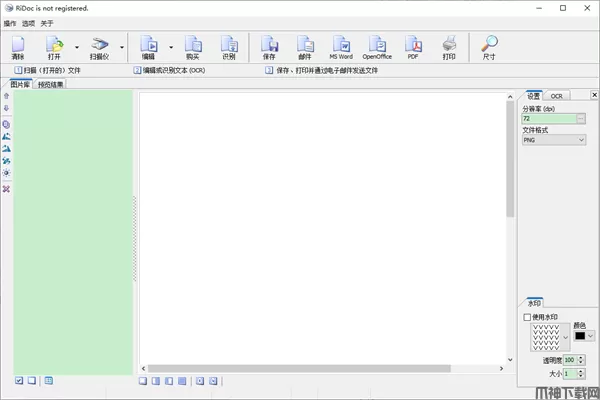Click the 扫描仪 (Scanner) toolbar icon
Viewport: 600px width, 400px height.
(x=100, y=46)
